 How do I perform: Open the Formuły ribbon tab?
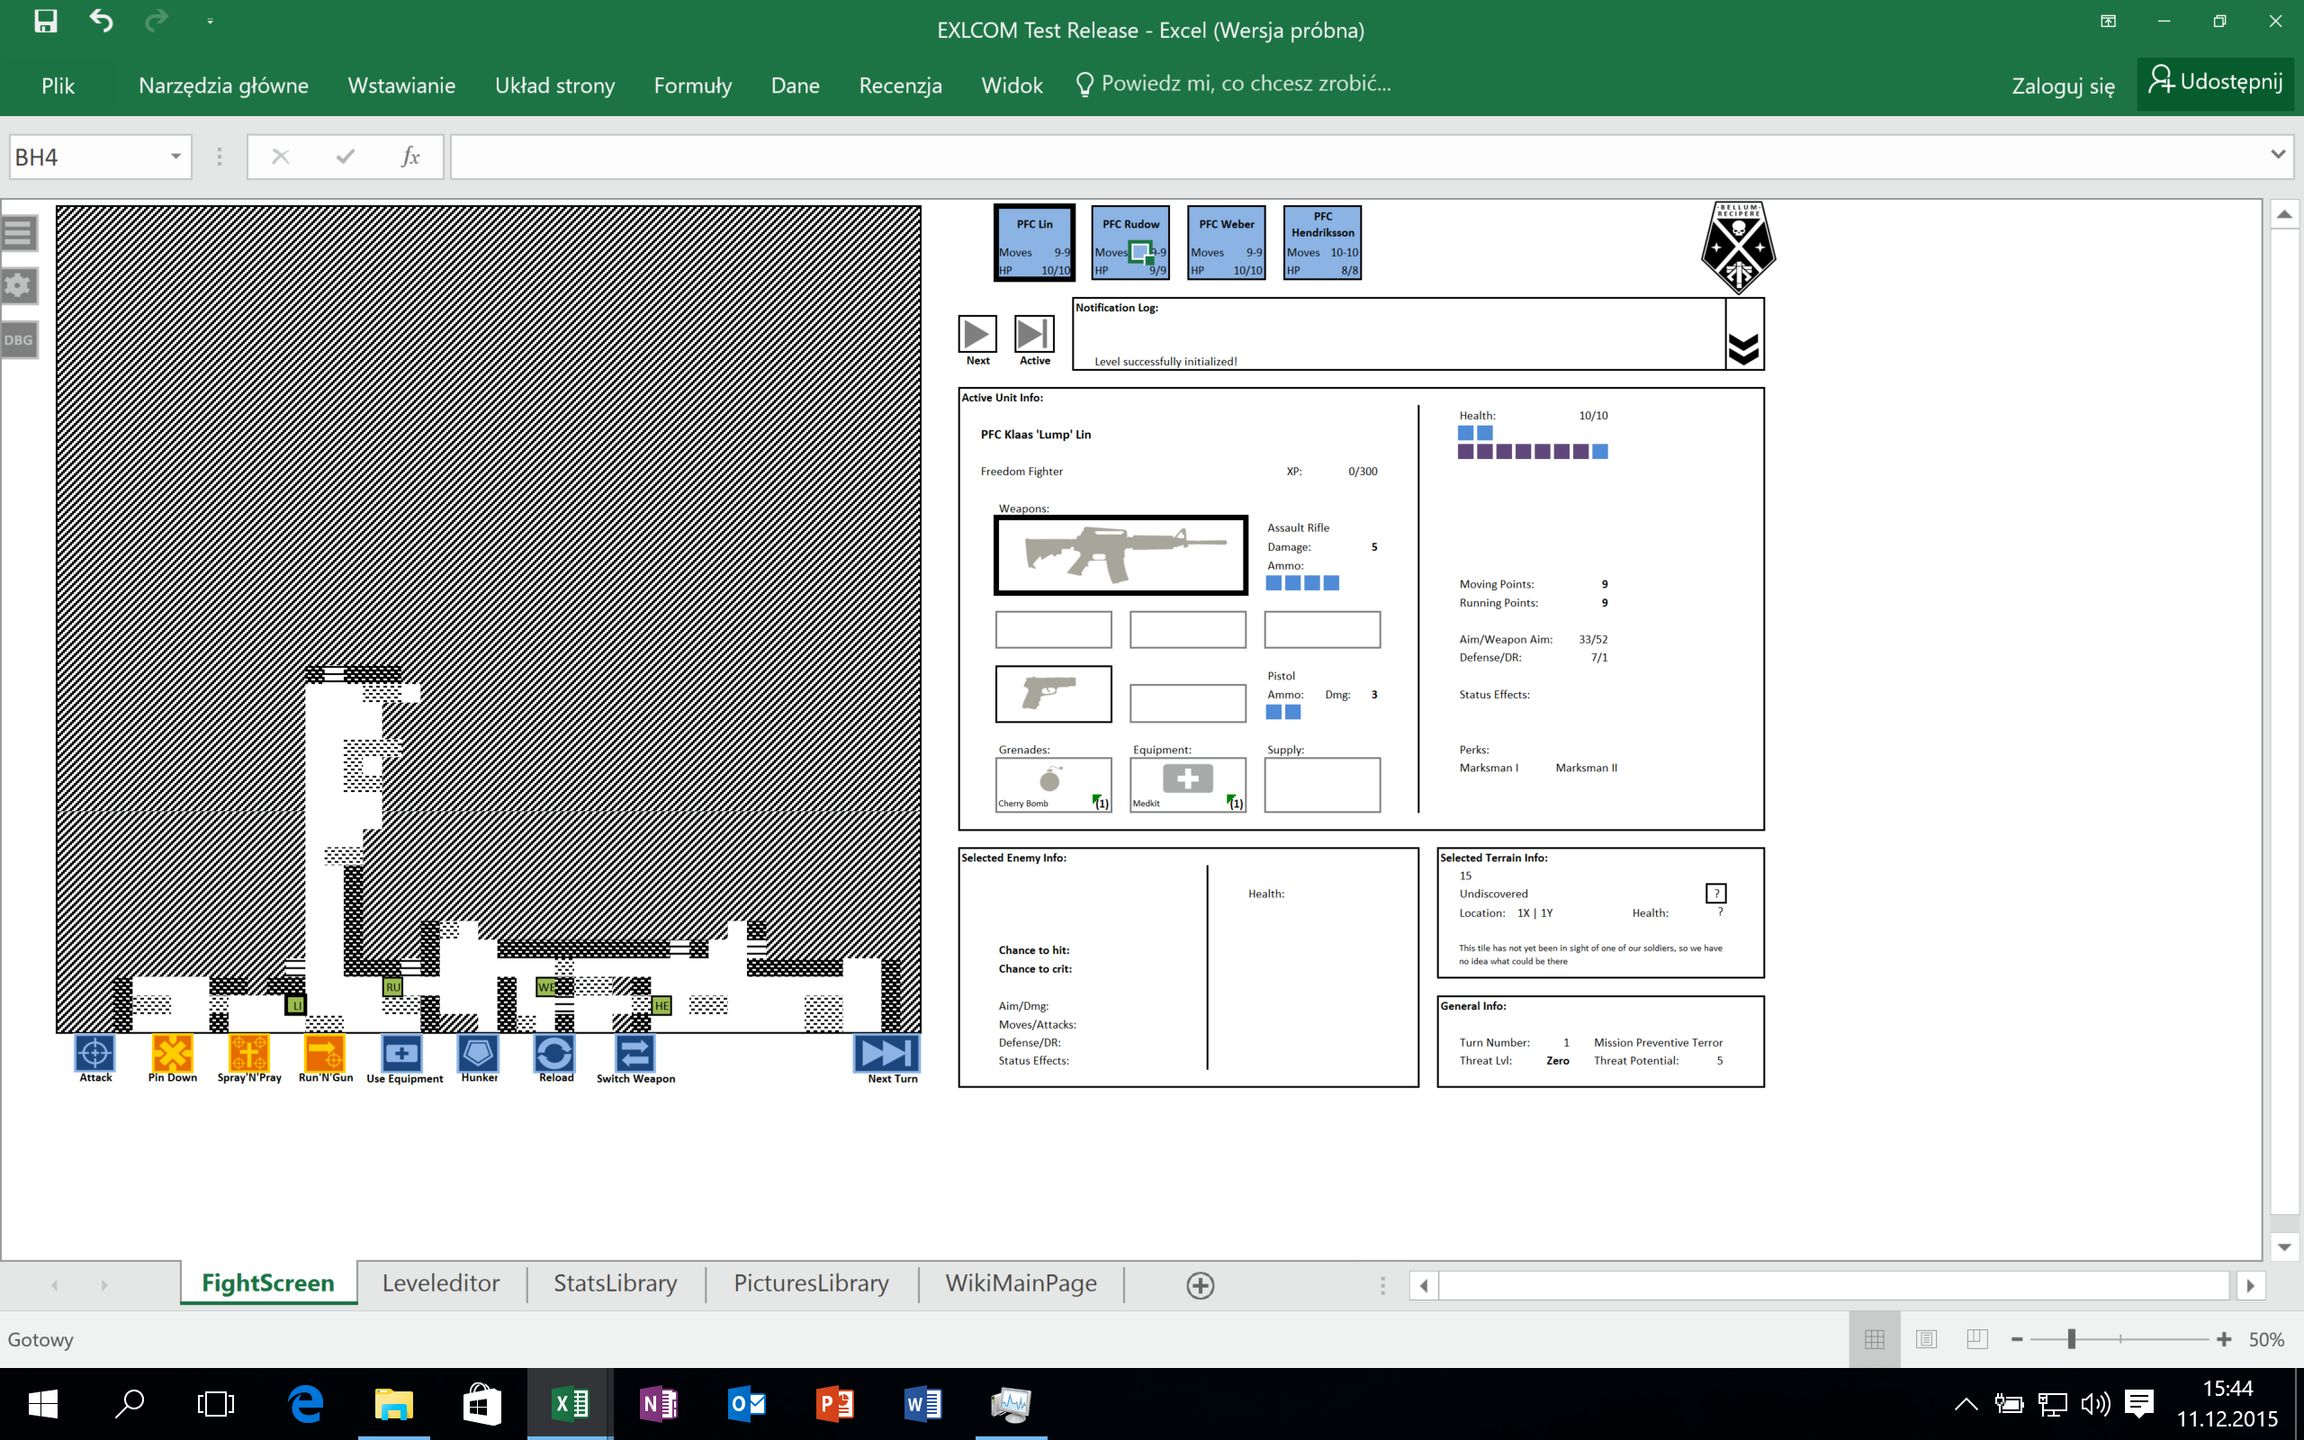pyautogui.click(x=692, y=85)
